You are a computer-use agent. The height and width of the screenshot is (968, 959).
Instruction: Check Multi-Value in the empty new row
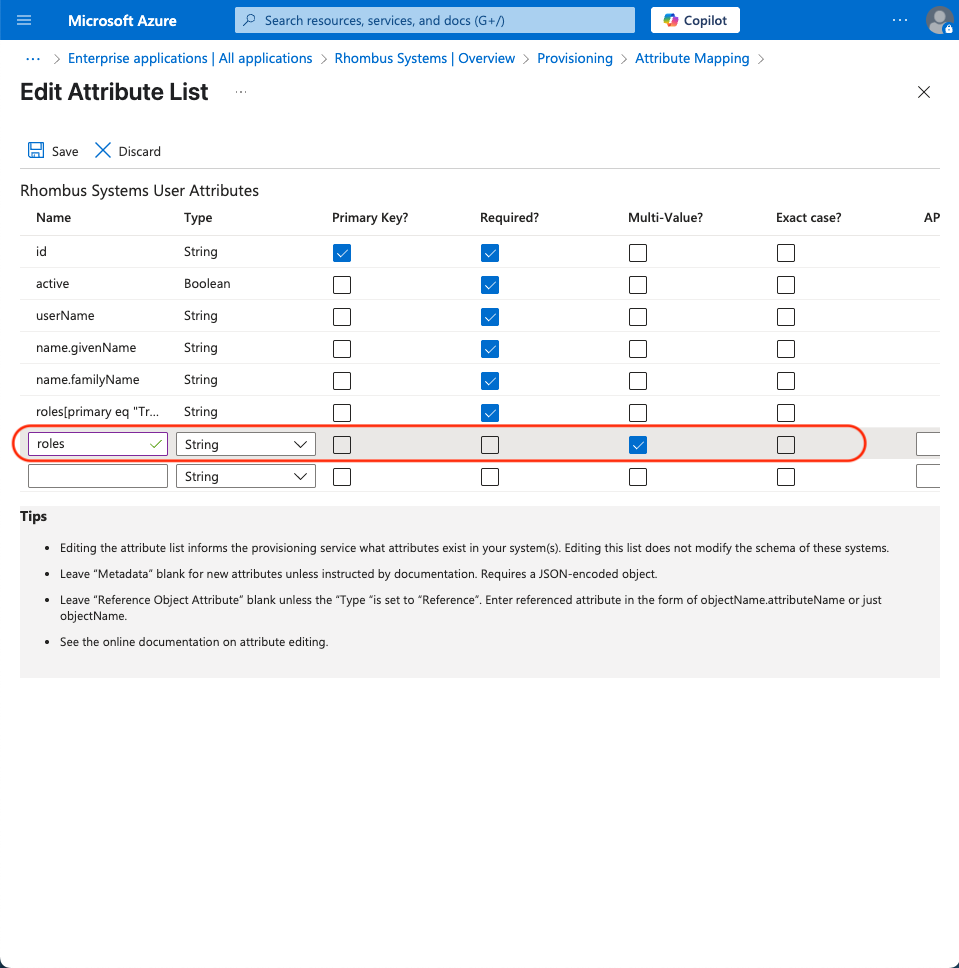638,477
